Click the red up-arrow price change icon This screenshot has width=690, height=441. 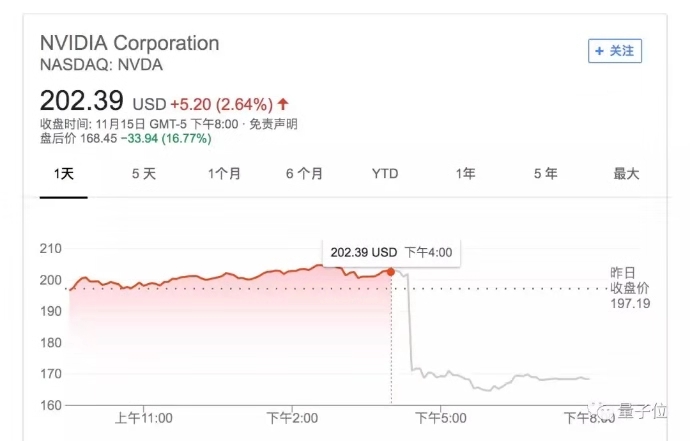(x=283, y=103)
